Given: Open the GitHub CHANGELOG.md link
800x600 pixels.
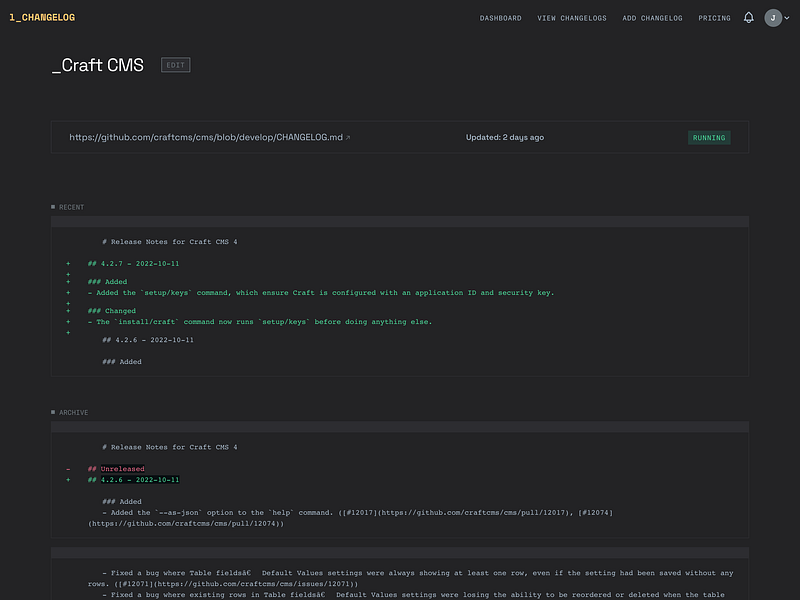Looking at the screenshot, I should (x=206, y=137).
